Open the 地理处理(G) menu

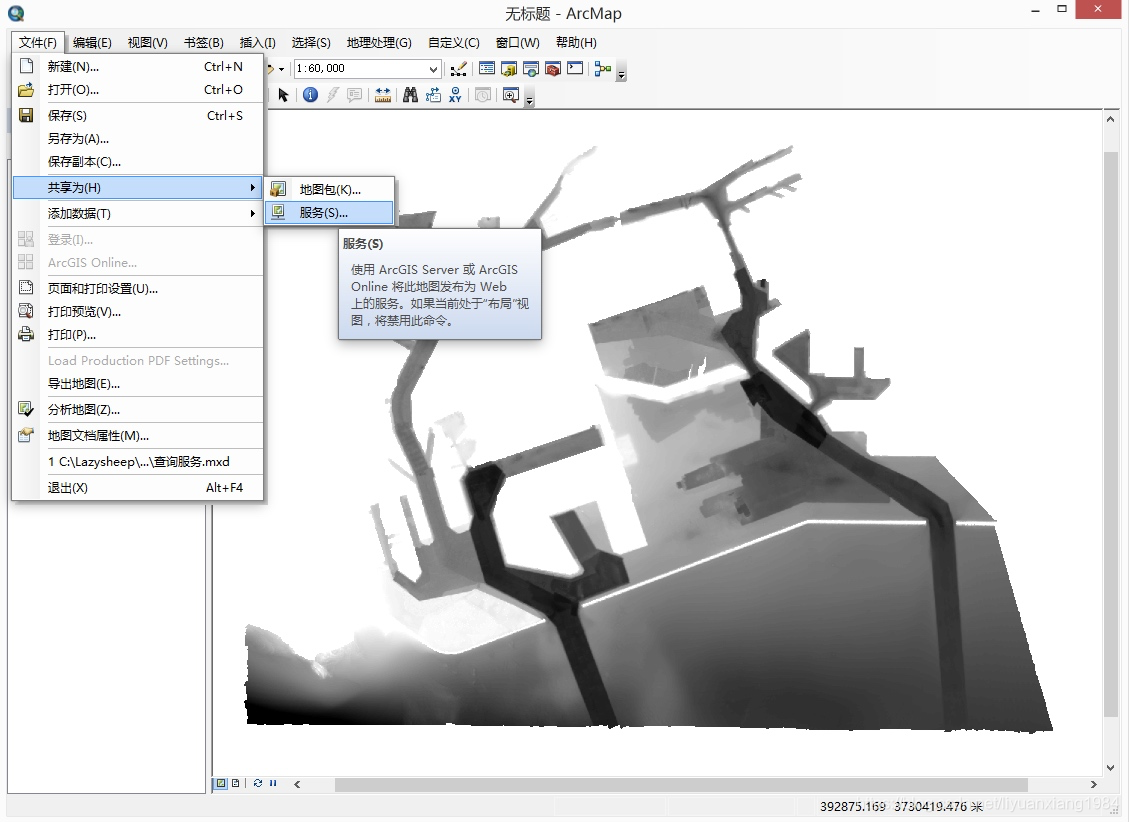click(379, 42)
